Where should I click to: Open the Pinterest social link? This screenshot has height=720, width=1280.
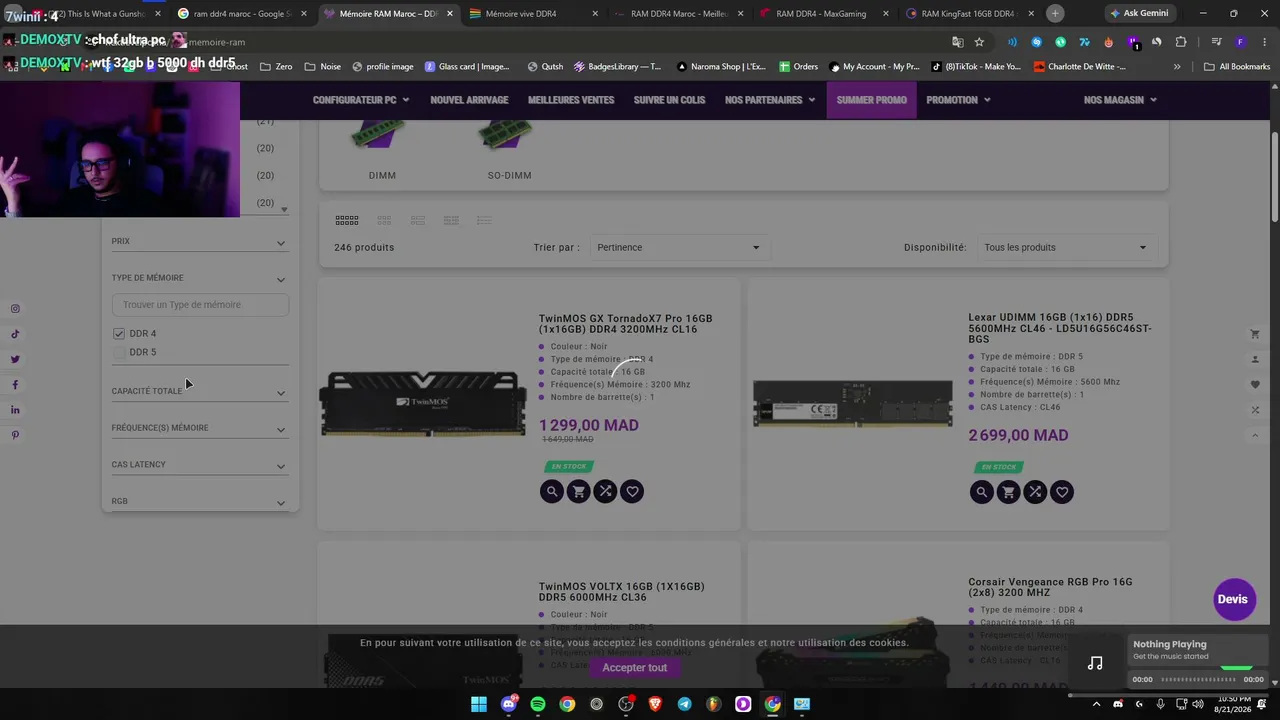pyautogui.click(x=15, y=435)
